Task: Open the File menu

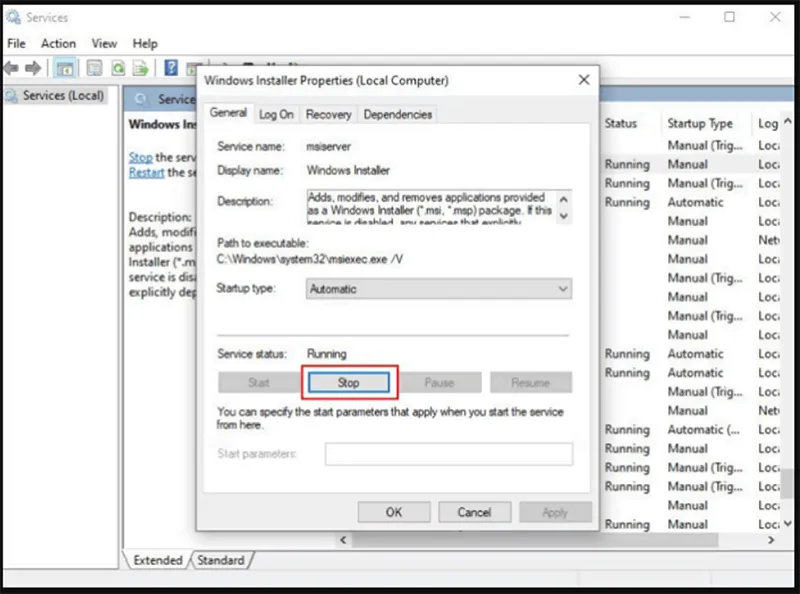Action: click(16, 43)
